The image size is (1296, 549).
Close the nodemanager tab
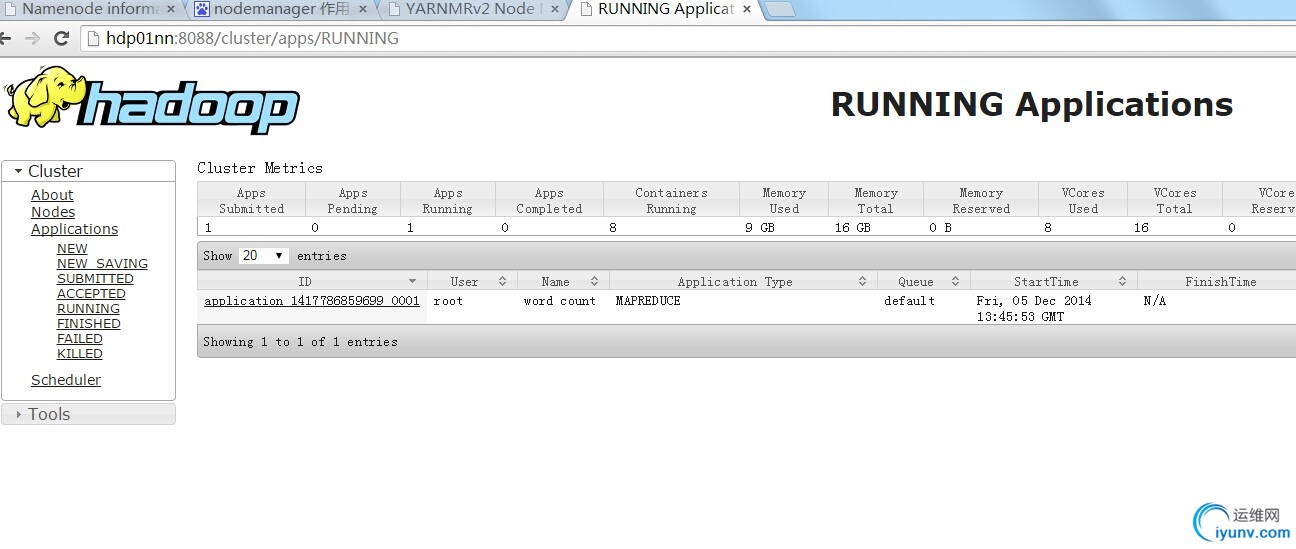click(363, 9)
